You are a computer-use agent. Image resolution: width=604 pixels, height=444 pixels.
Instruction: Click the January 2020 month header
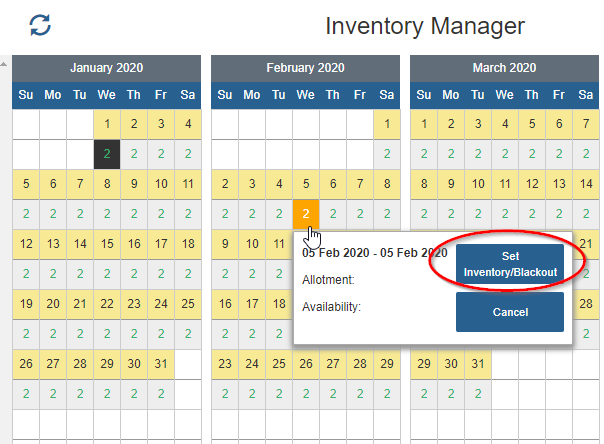(x=106, y=68)
